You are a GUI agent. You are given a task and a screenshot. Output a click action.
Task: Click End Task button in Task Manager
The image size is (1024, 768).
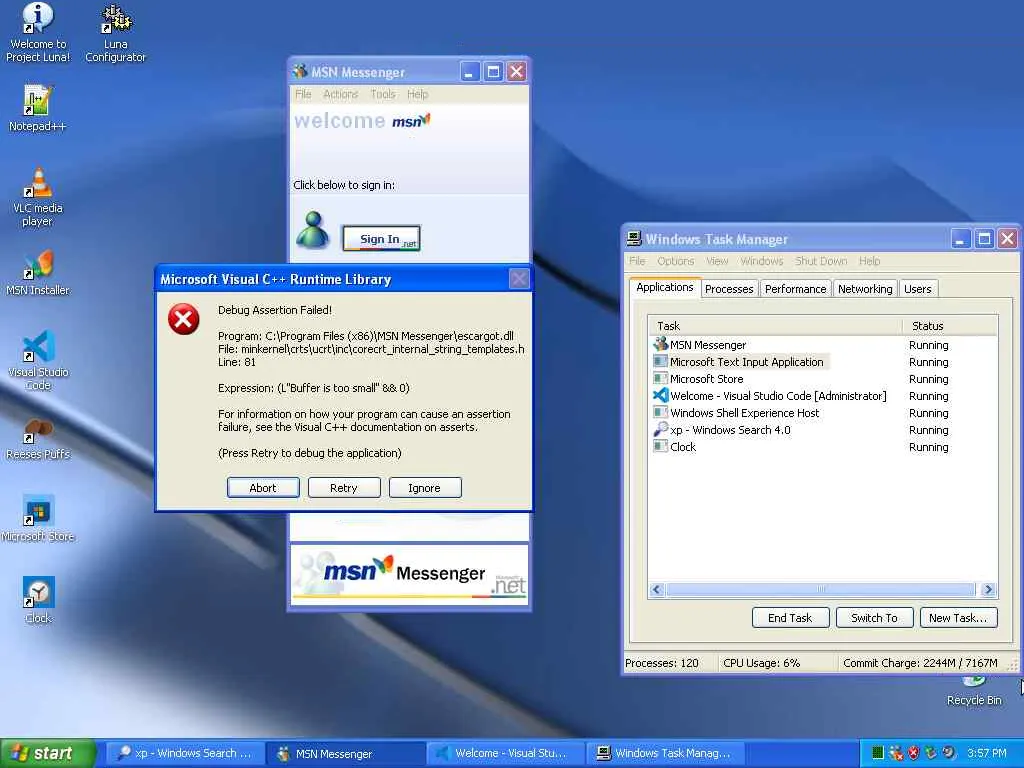pyautogui.click(x=790, y=618)
